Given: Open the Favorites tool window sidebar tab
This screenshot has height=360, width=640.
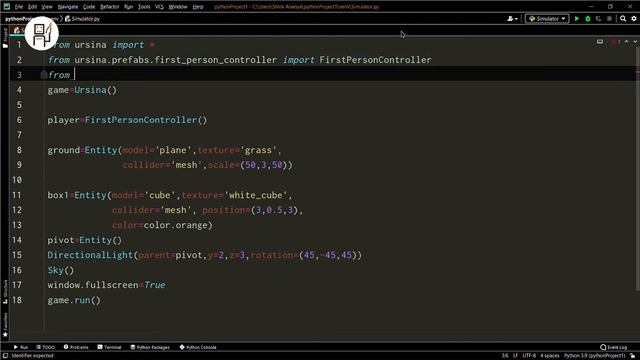Looking at the screenshot, I should pos(5,325).
